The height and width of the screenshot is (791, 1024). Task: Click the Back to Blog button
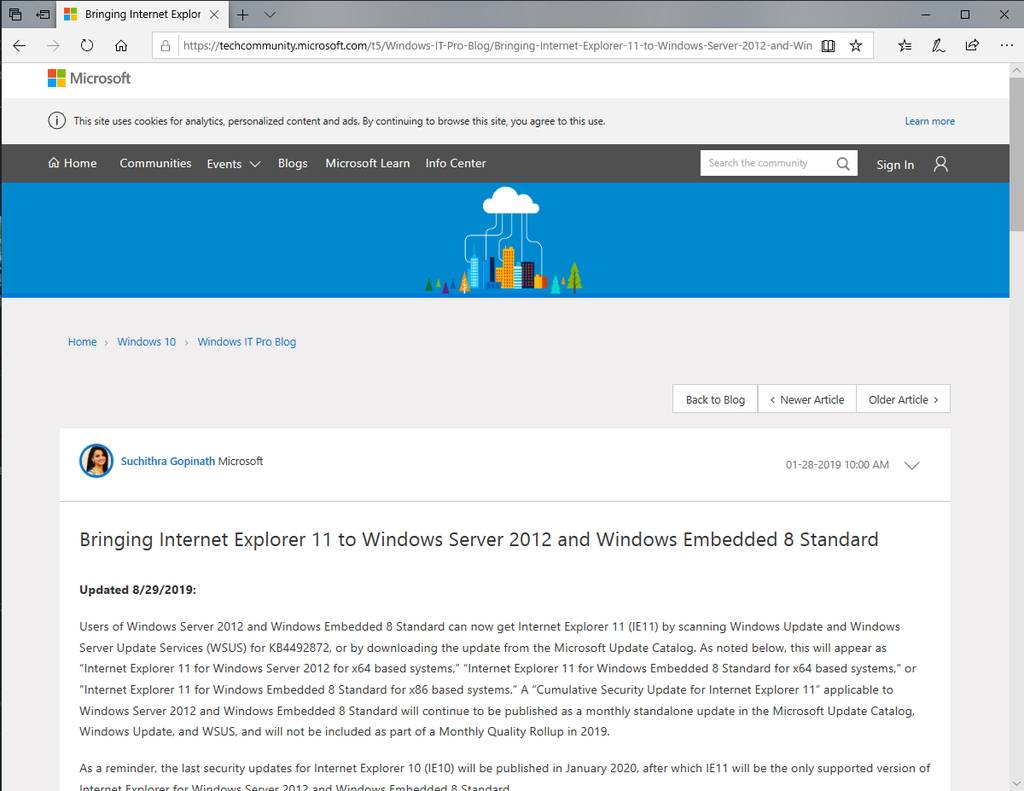coord(714,398)
